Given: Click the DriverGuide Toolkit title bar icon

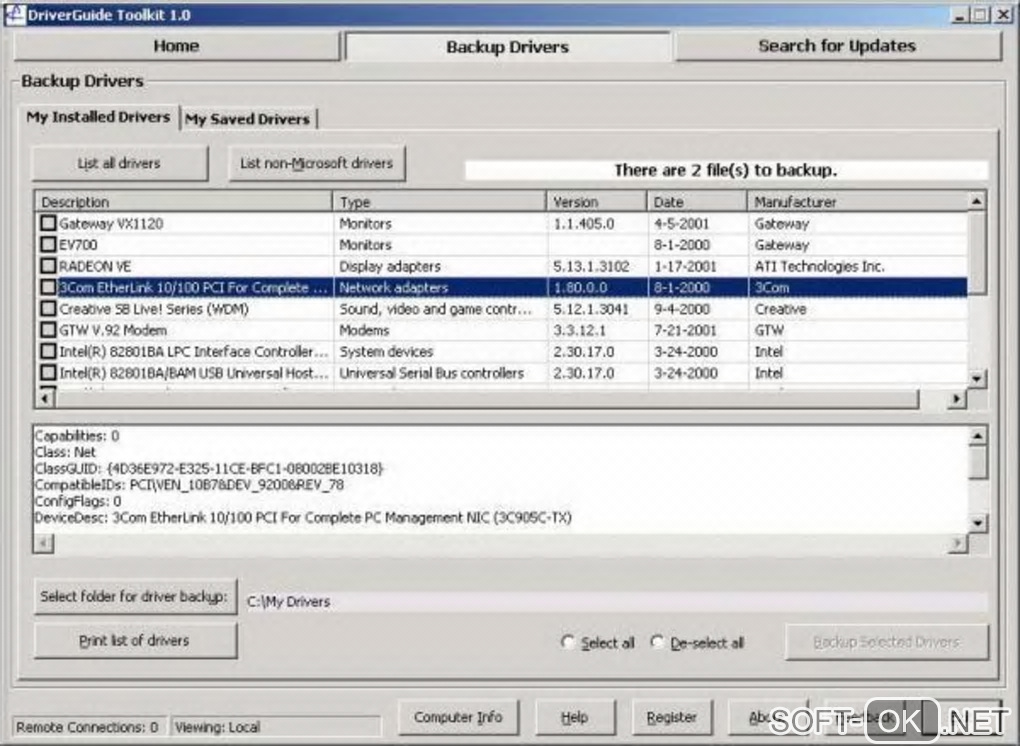Looking at the screenshot, I should [x=14, y=14].
